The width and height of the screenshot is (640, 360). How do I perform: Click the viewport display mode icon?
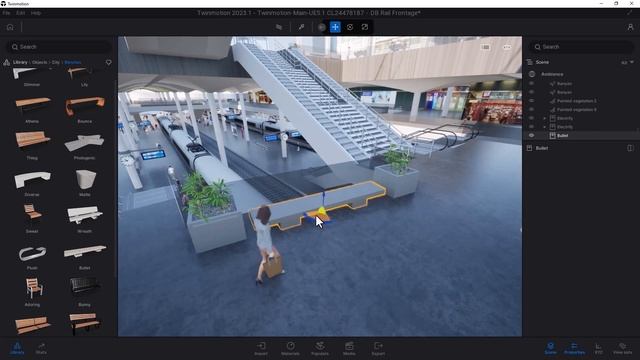click(x=485, y=47)
